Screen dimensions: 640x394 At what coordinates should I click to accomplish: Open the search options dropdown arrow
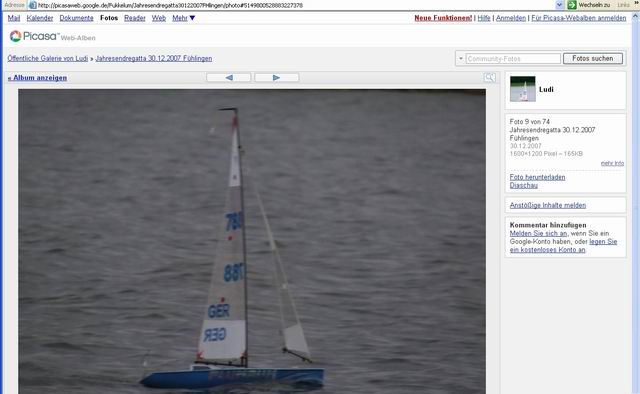tap(460, 58)
